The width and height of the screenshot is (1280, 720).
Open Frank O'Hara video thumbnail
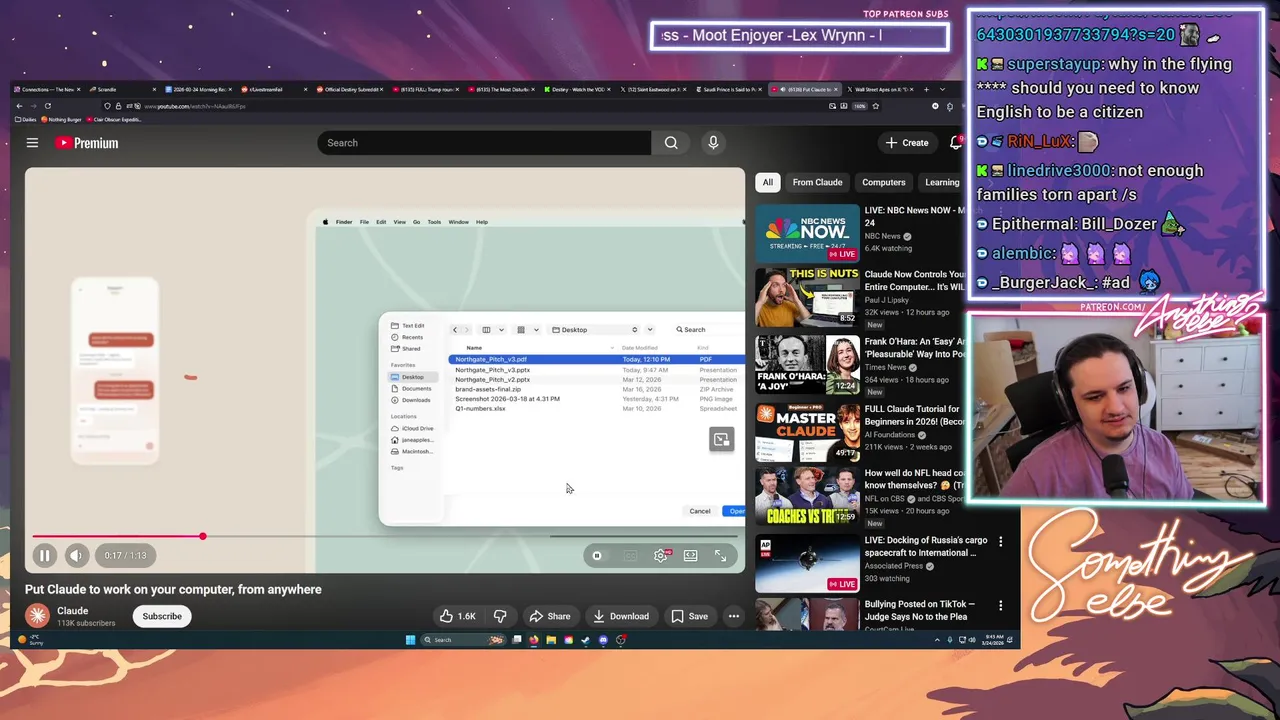807,364
